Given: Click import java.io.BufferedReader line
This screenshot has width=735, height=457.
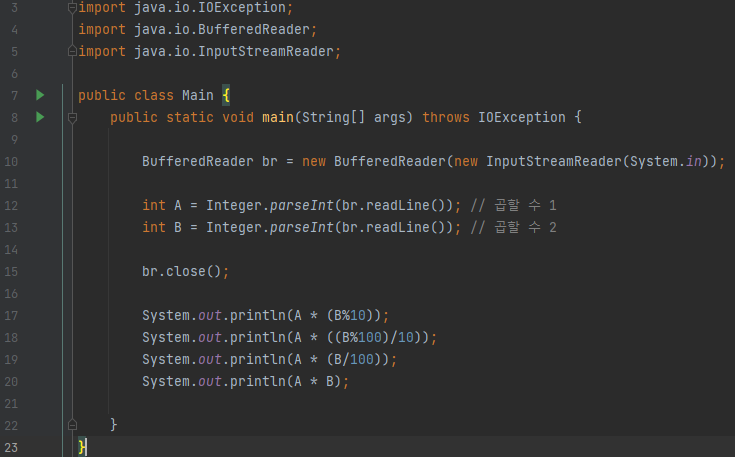Looking at the screenshot, I should [197, 30].
